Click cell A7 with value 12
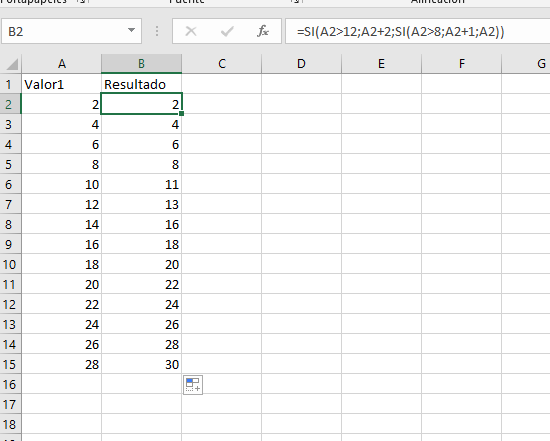 point(62,204)
